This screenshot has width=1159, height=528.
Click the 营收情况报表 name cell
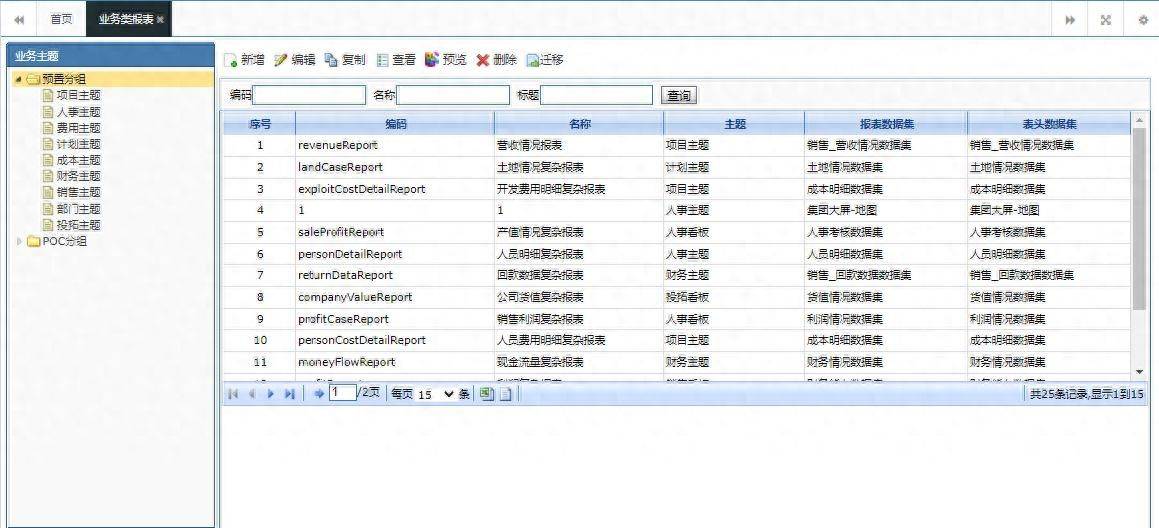click(580, 146)
